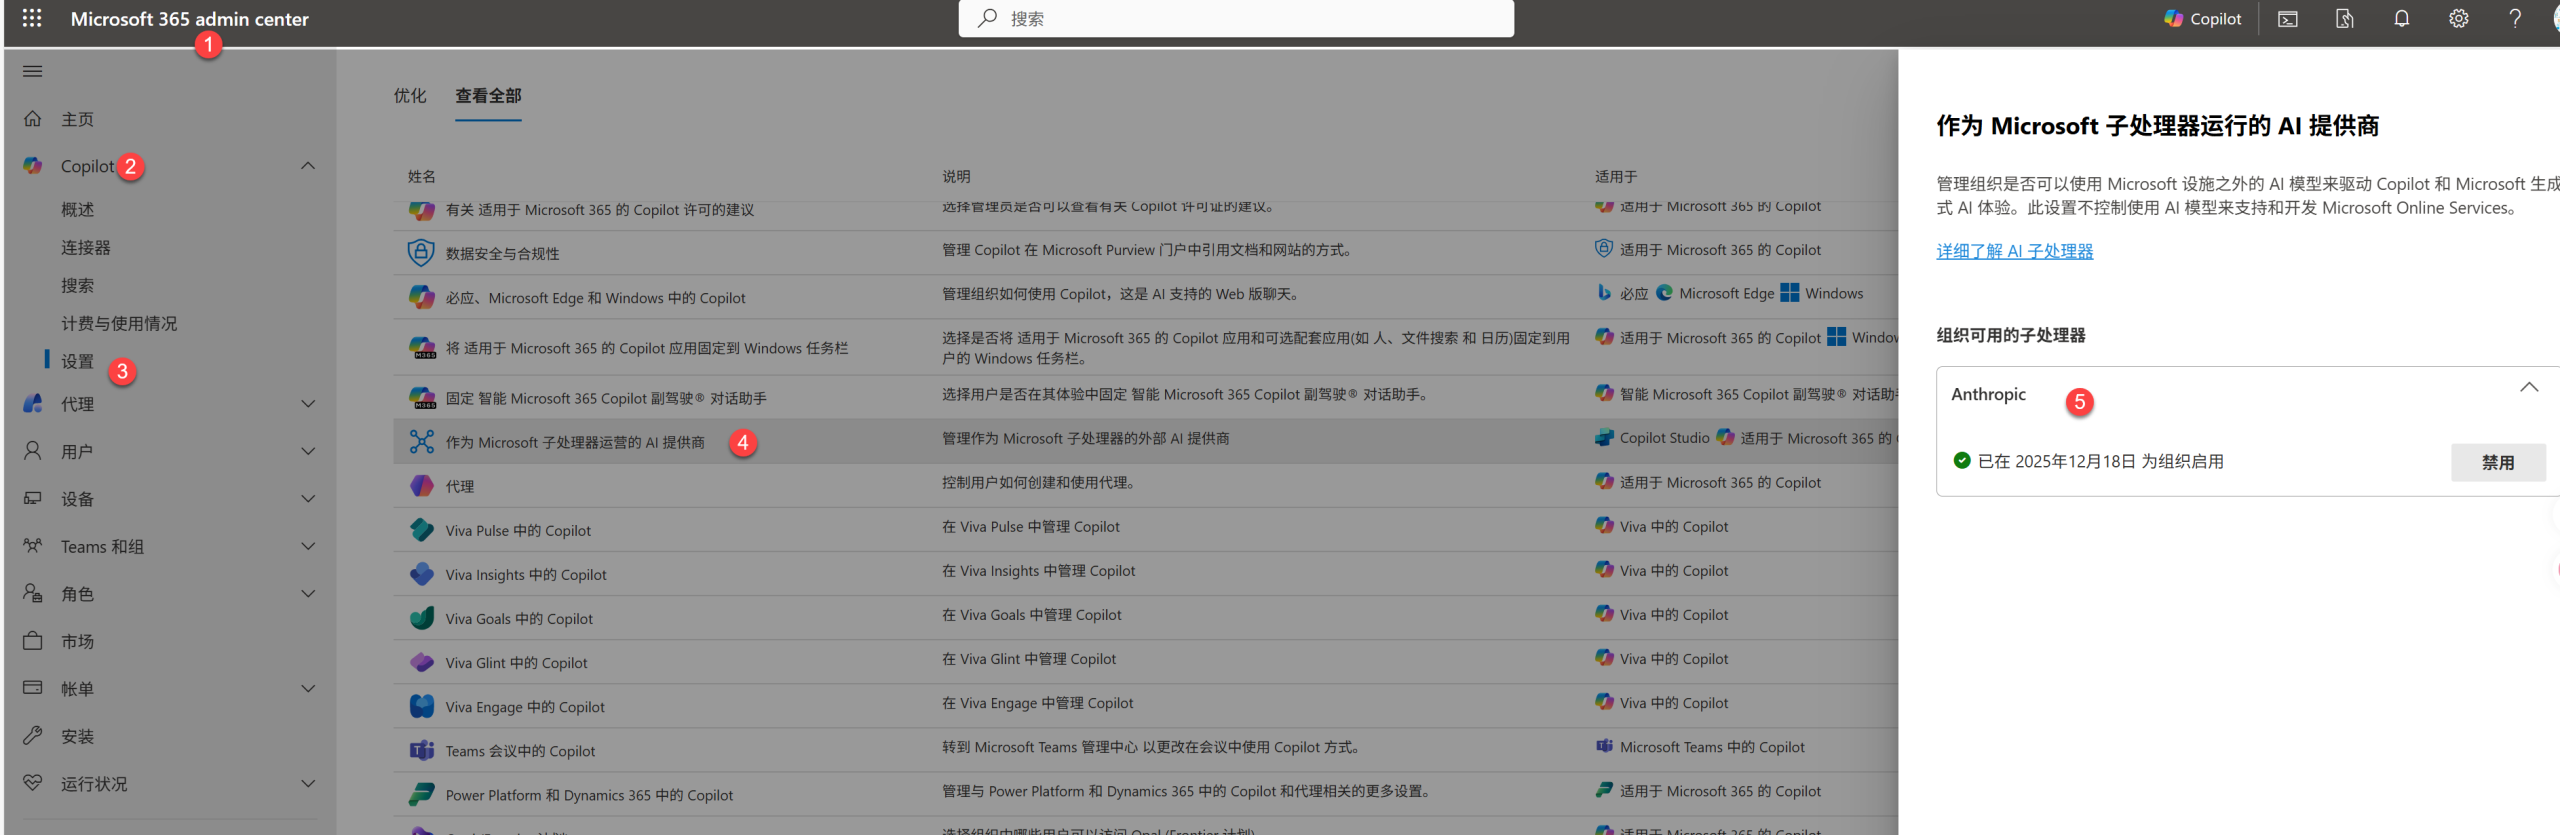Image resolution: width=2560 pixels, height=835 pixels.
Task: Open the app launcher waffle icon
Action: point(32,18)
